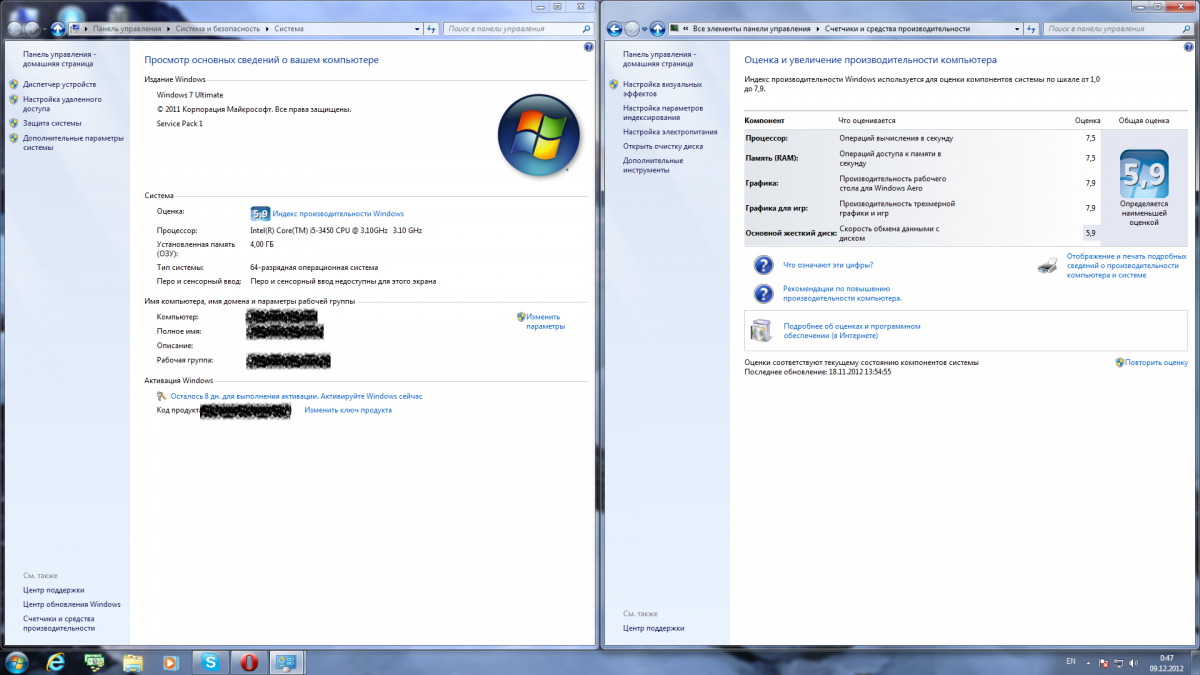This screenshot has height=675, width=1200.
Task: Click 'Индекс производительности Windows' link
Action: [338, 213]
